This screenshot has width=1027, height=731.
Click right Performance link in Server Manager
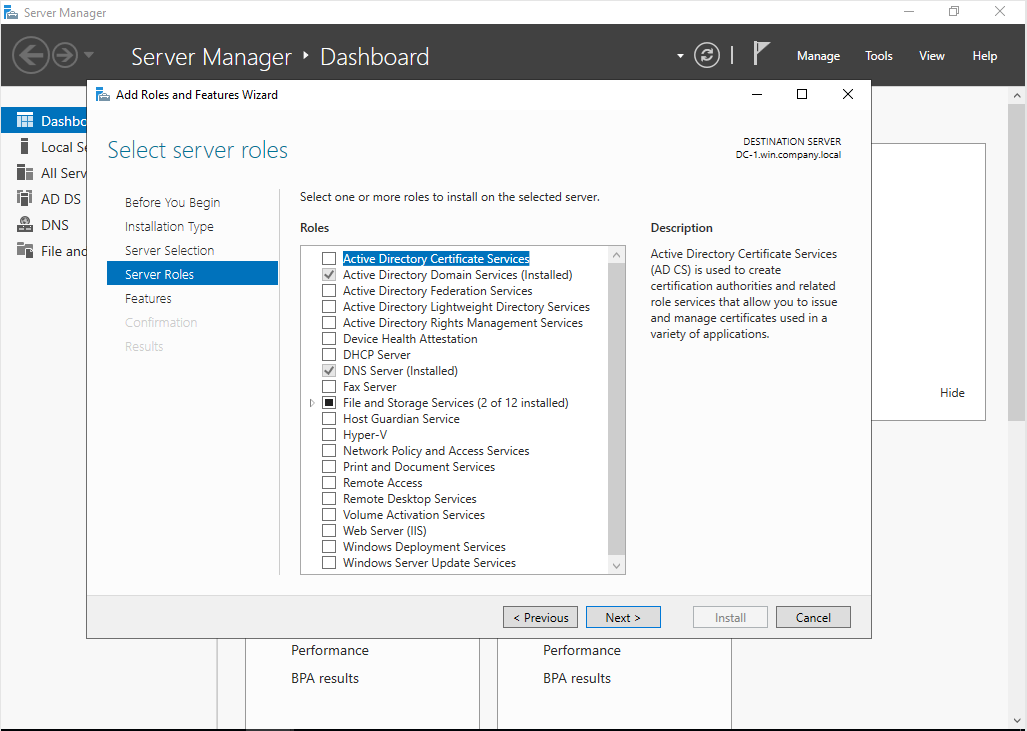(x=582, y=650)
